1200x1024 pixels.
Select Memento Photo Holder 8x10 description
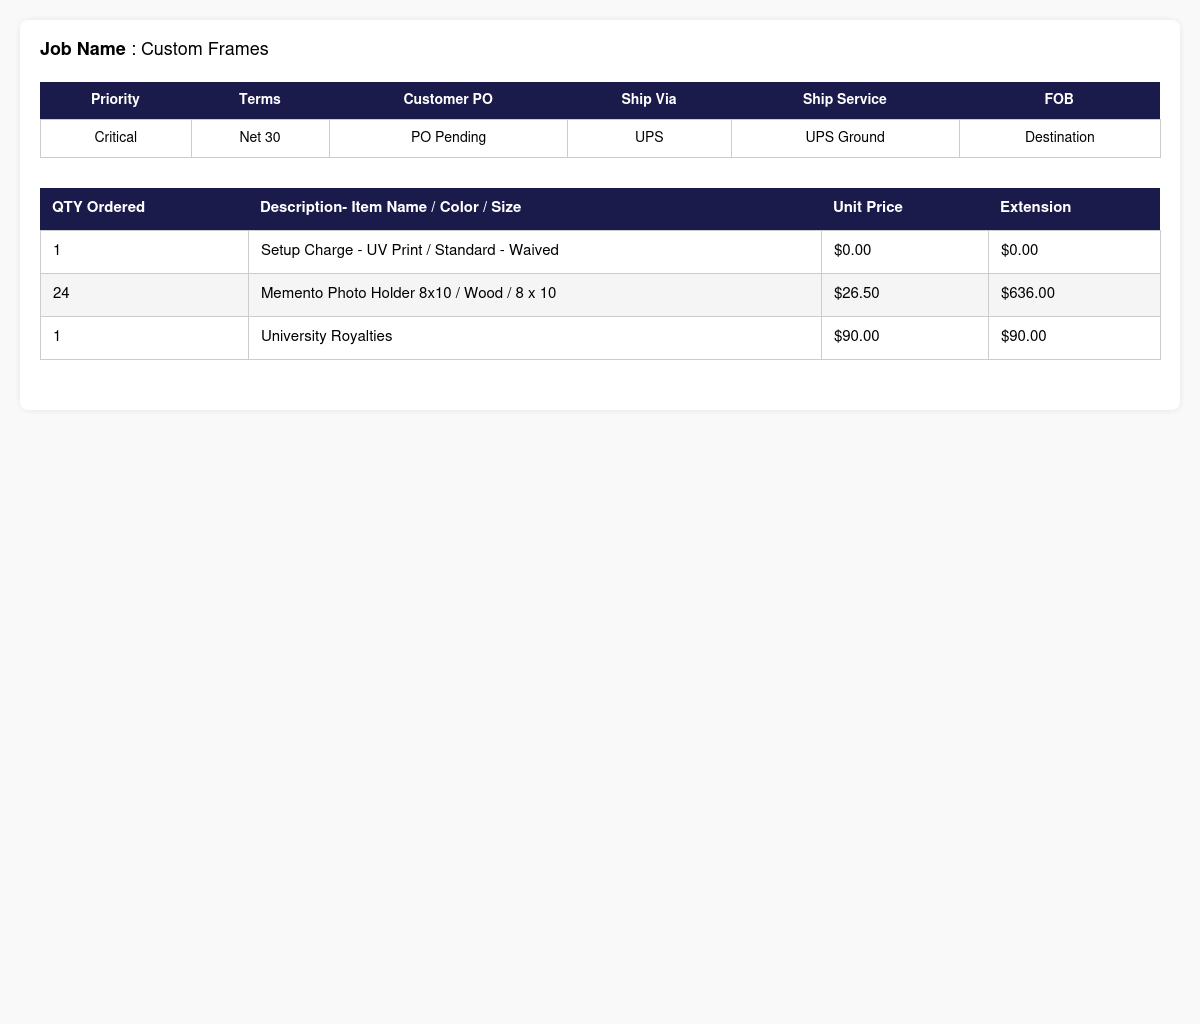click(x=535, y=294)
